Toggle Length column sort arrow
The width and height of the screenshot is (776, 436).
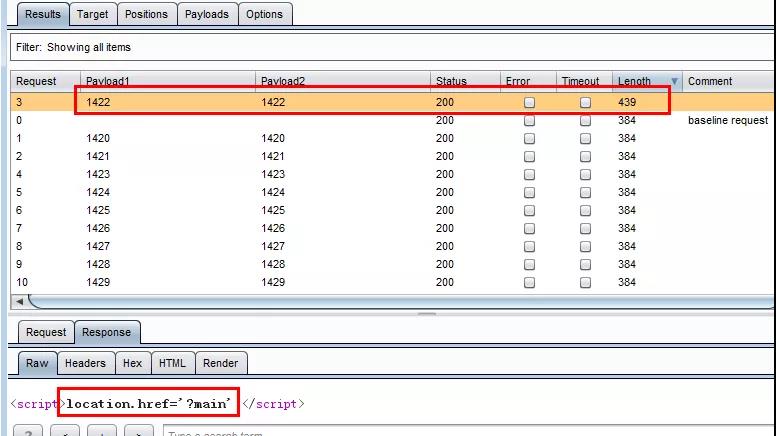(x=674, y=81)
